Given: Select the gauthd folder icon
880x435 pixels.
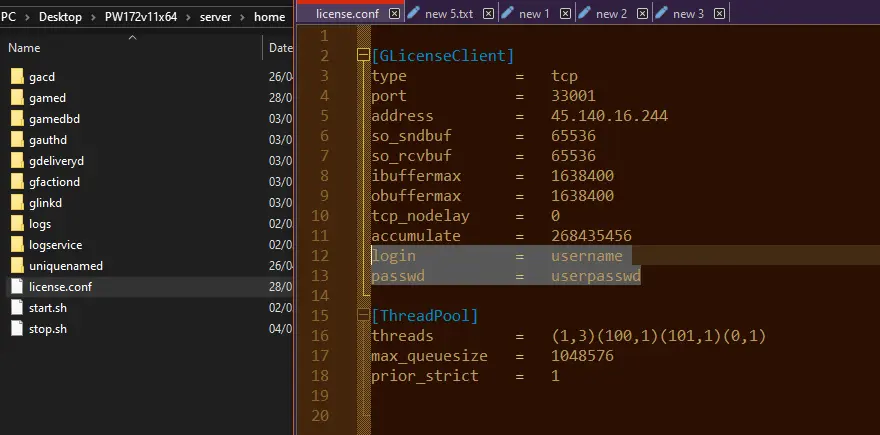Looking at the screenshot, I should [17, 140].
